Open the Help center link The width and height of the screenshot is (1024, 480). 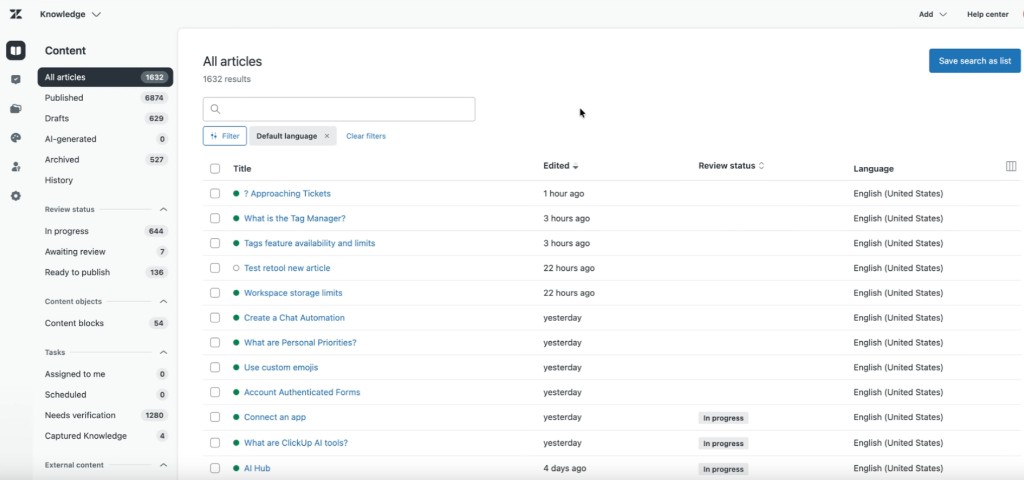(x=987, y=14)
